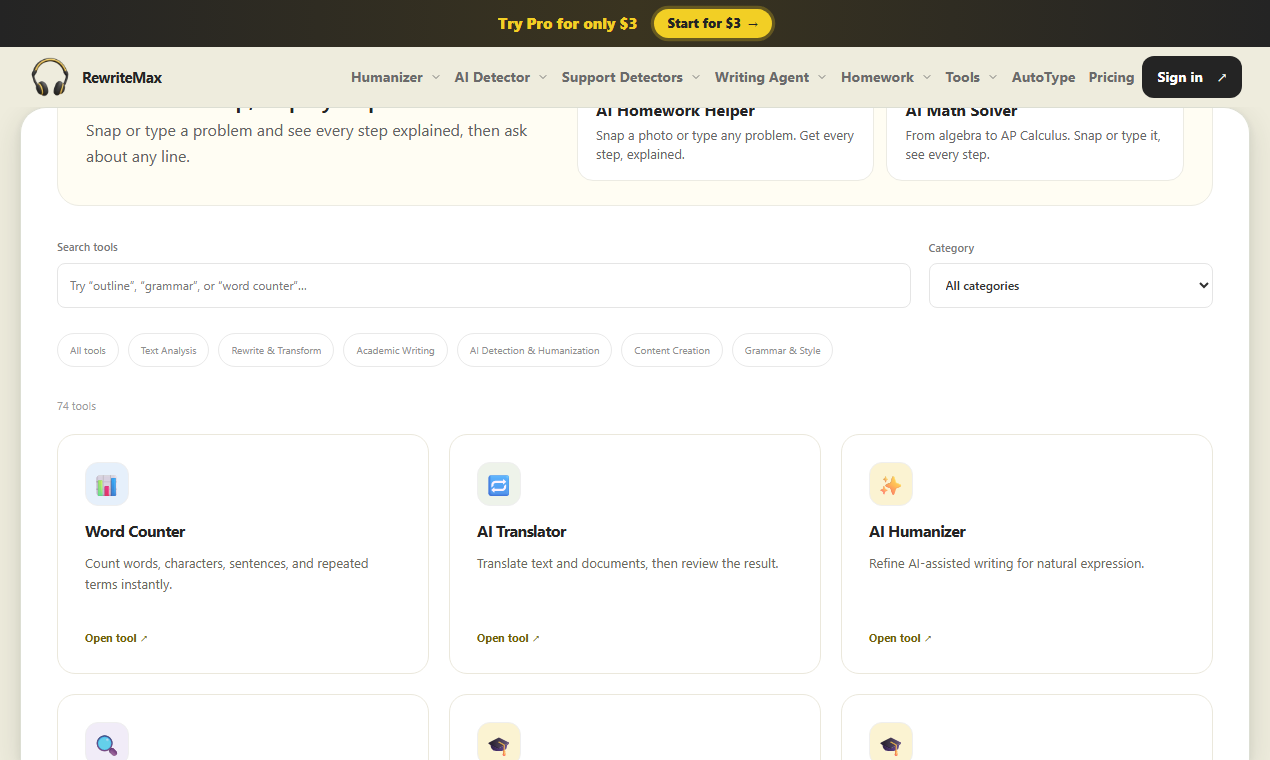This screenshot has height=760, width=1270.
Task: Click the Start for $3 button
Action: (x=713, y=23)
